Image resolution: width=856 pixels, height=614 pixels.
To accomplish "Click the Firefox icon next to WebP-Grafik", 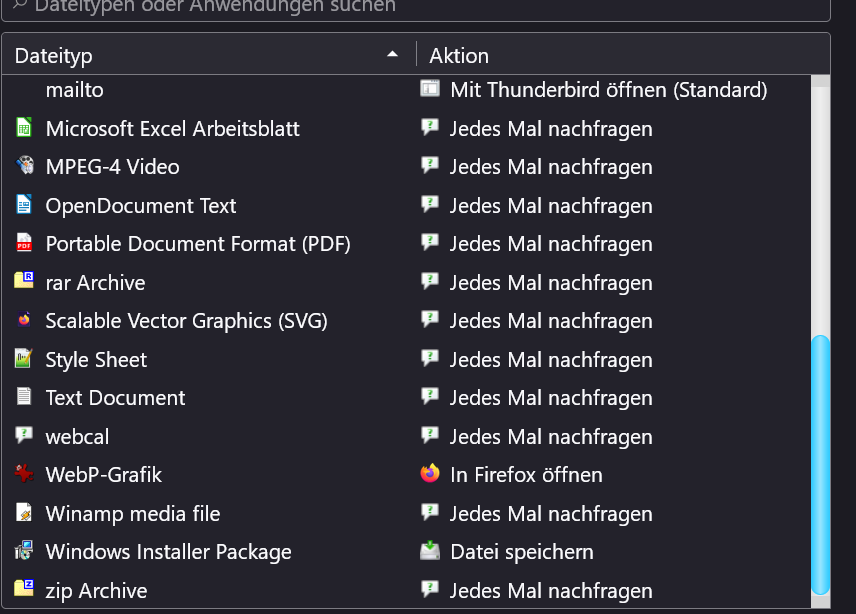I will [x=430, y=474].
